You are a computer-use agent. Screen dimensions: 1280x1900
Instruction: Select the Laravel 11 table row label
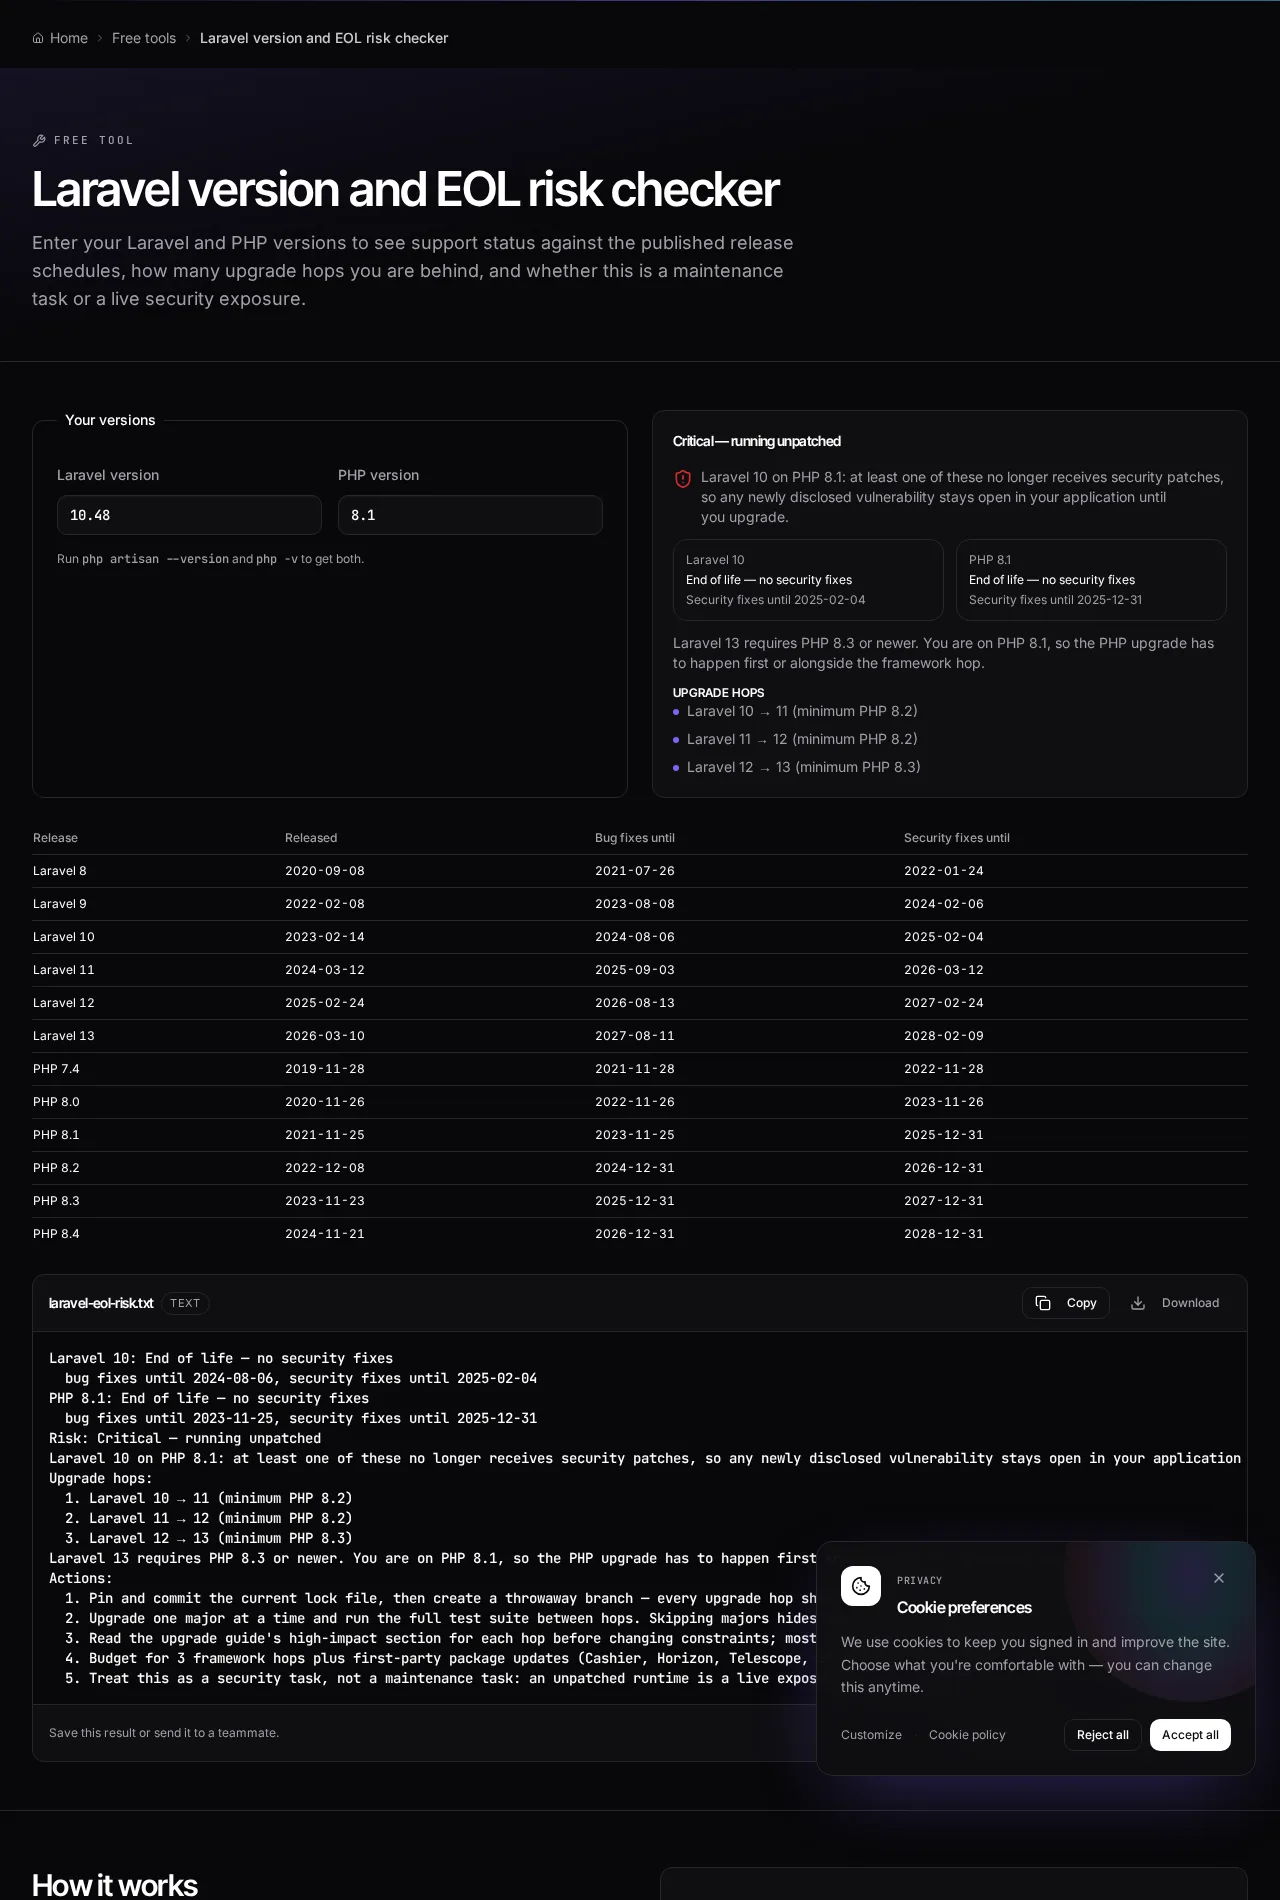coord(64,970)
